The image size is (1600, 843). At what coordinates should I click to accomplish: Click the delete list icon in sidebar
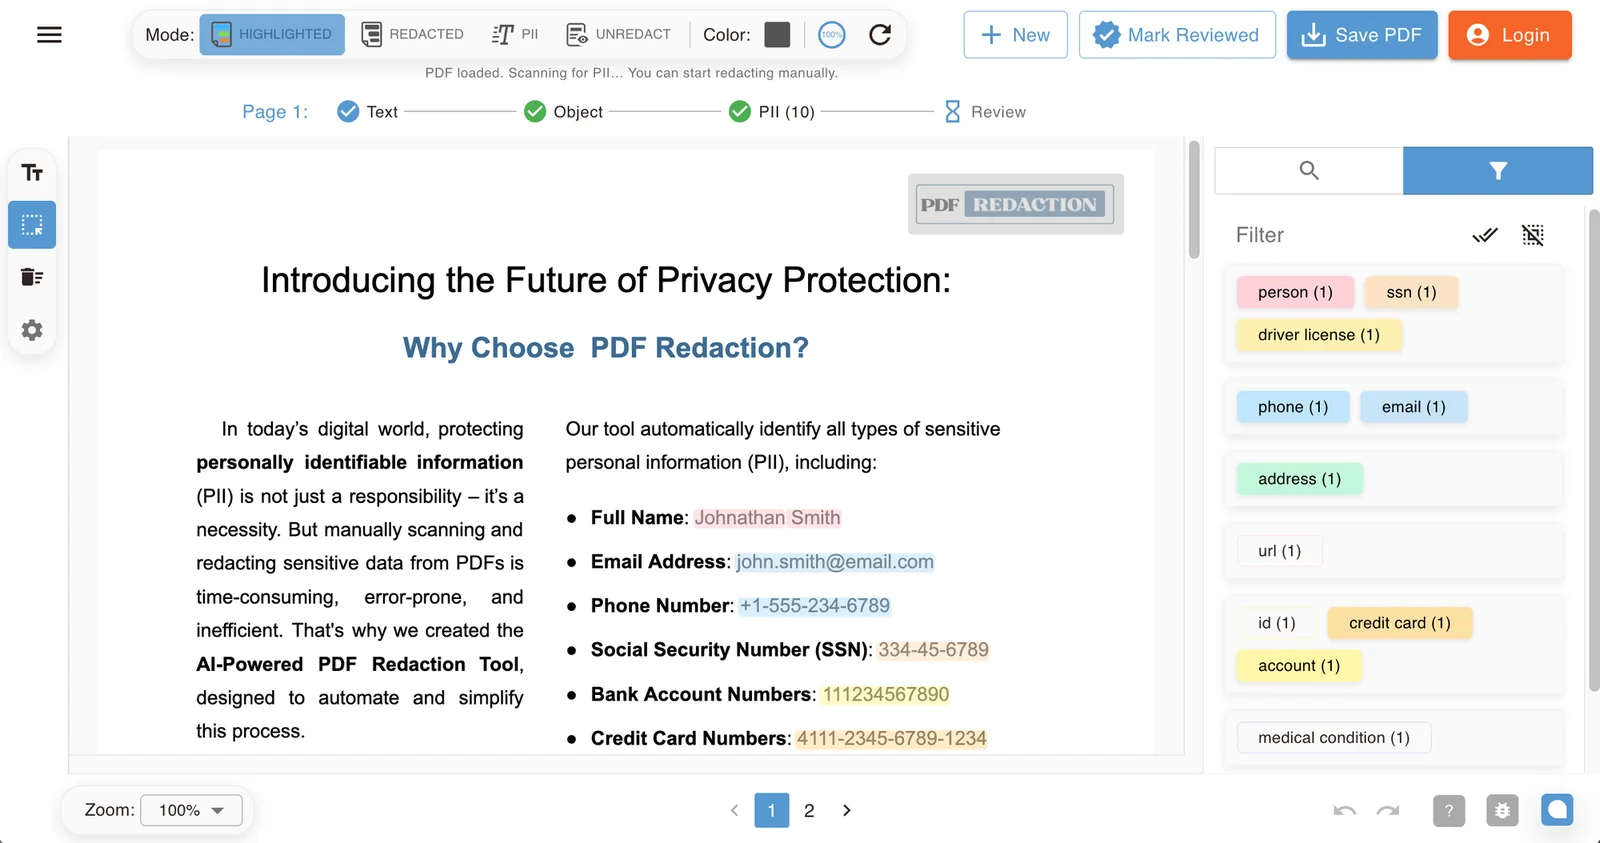(x=32, y=277)
